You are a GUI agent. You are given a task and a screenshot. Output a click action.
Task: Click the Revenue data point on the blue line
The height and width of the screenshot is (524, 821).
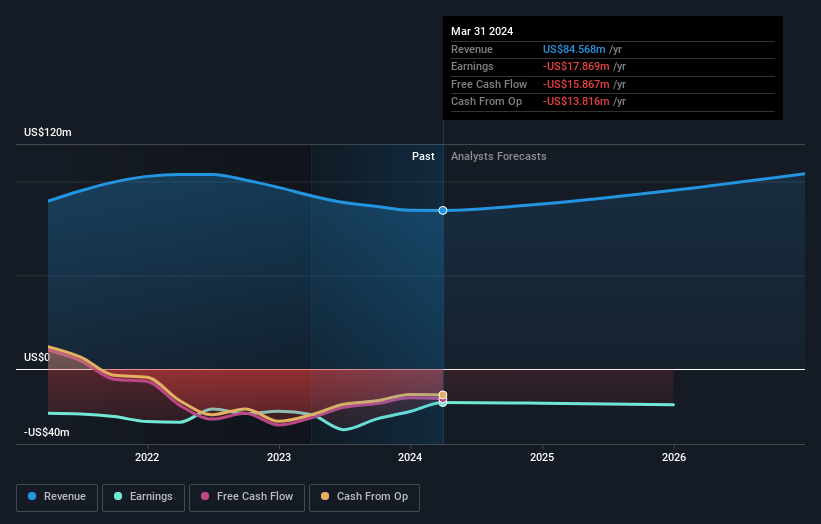(443, 210)
